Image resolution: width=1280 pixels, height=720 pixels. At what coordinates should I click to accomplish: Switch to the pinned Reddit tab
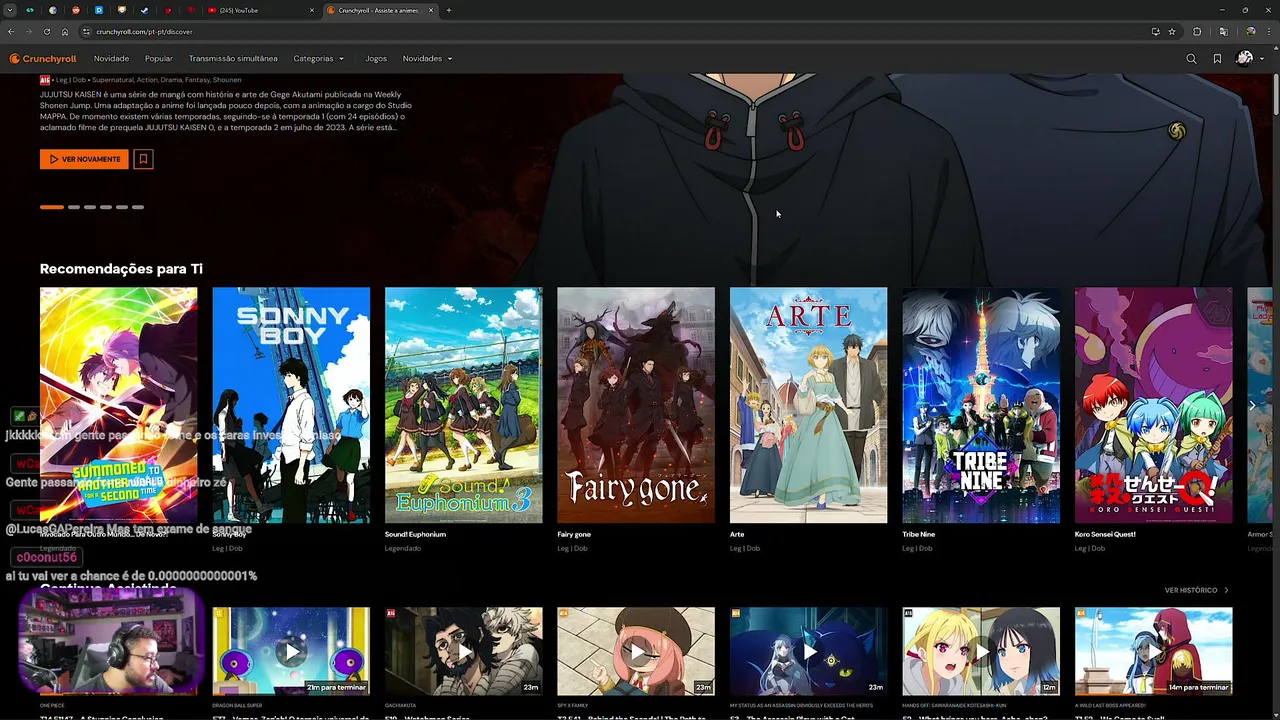coord(76,10)
